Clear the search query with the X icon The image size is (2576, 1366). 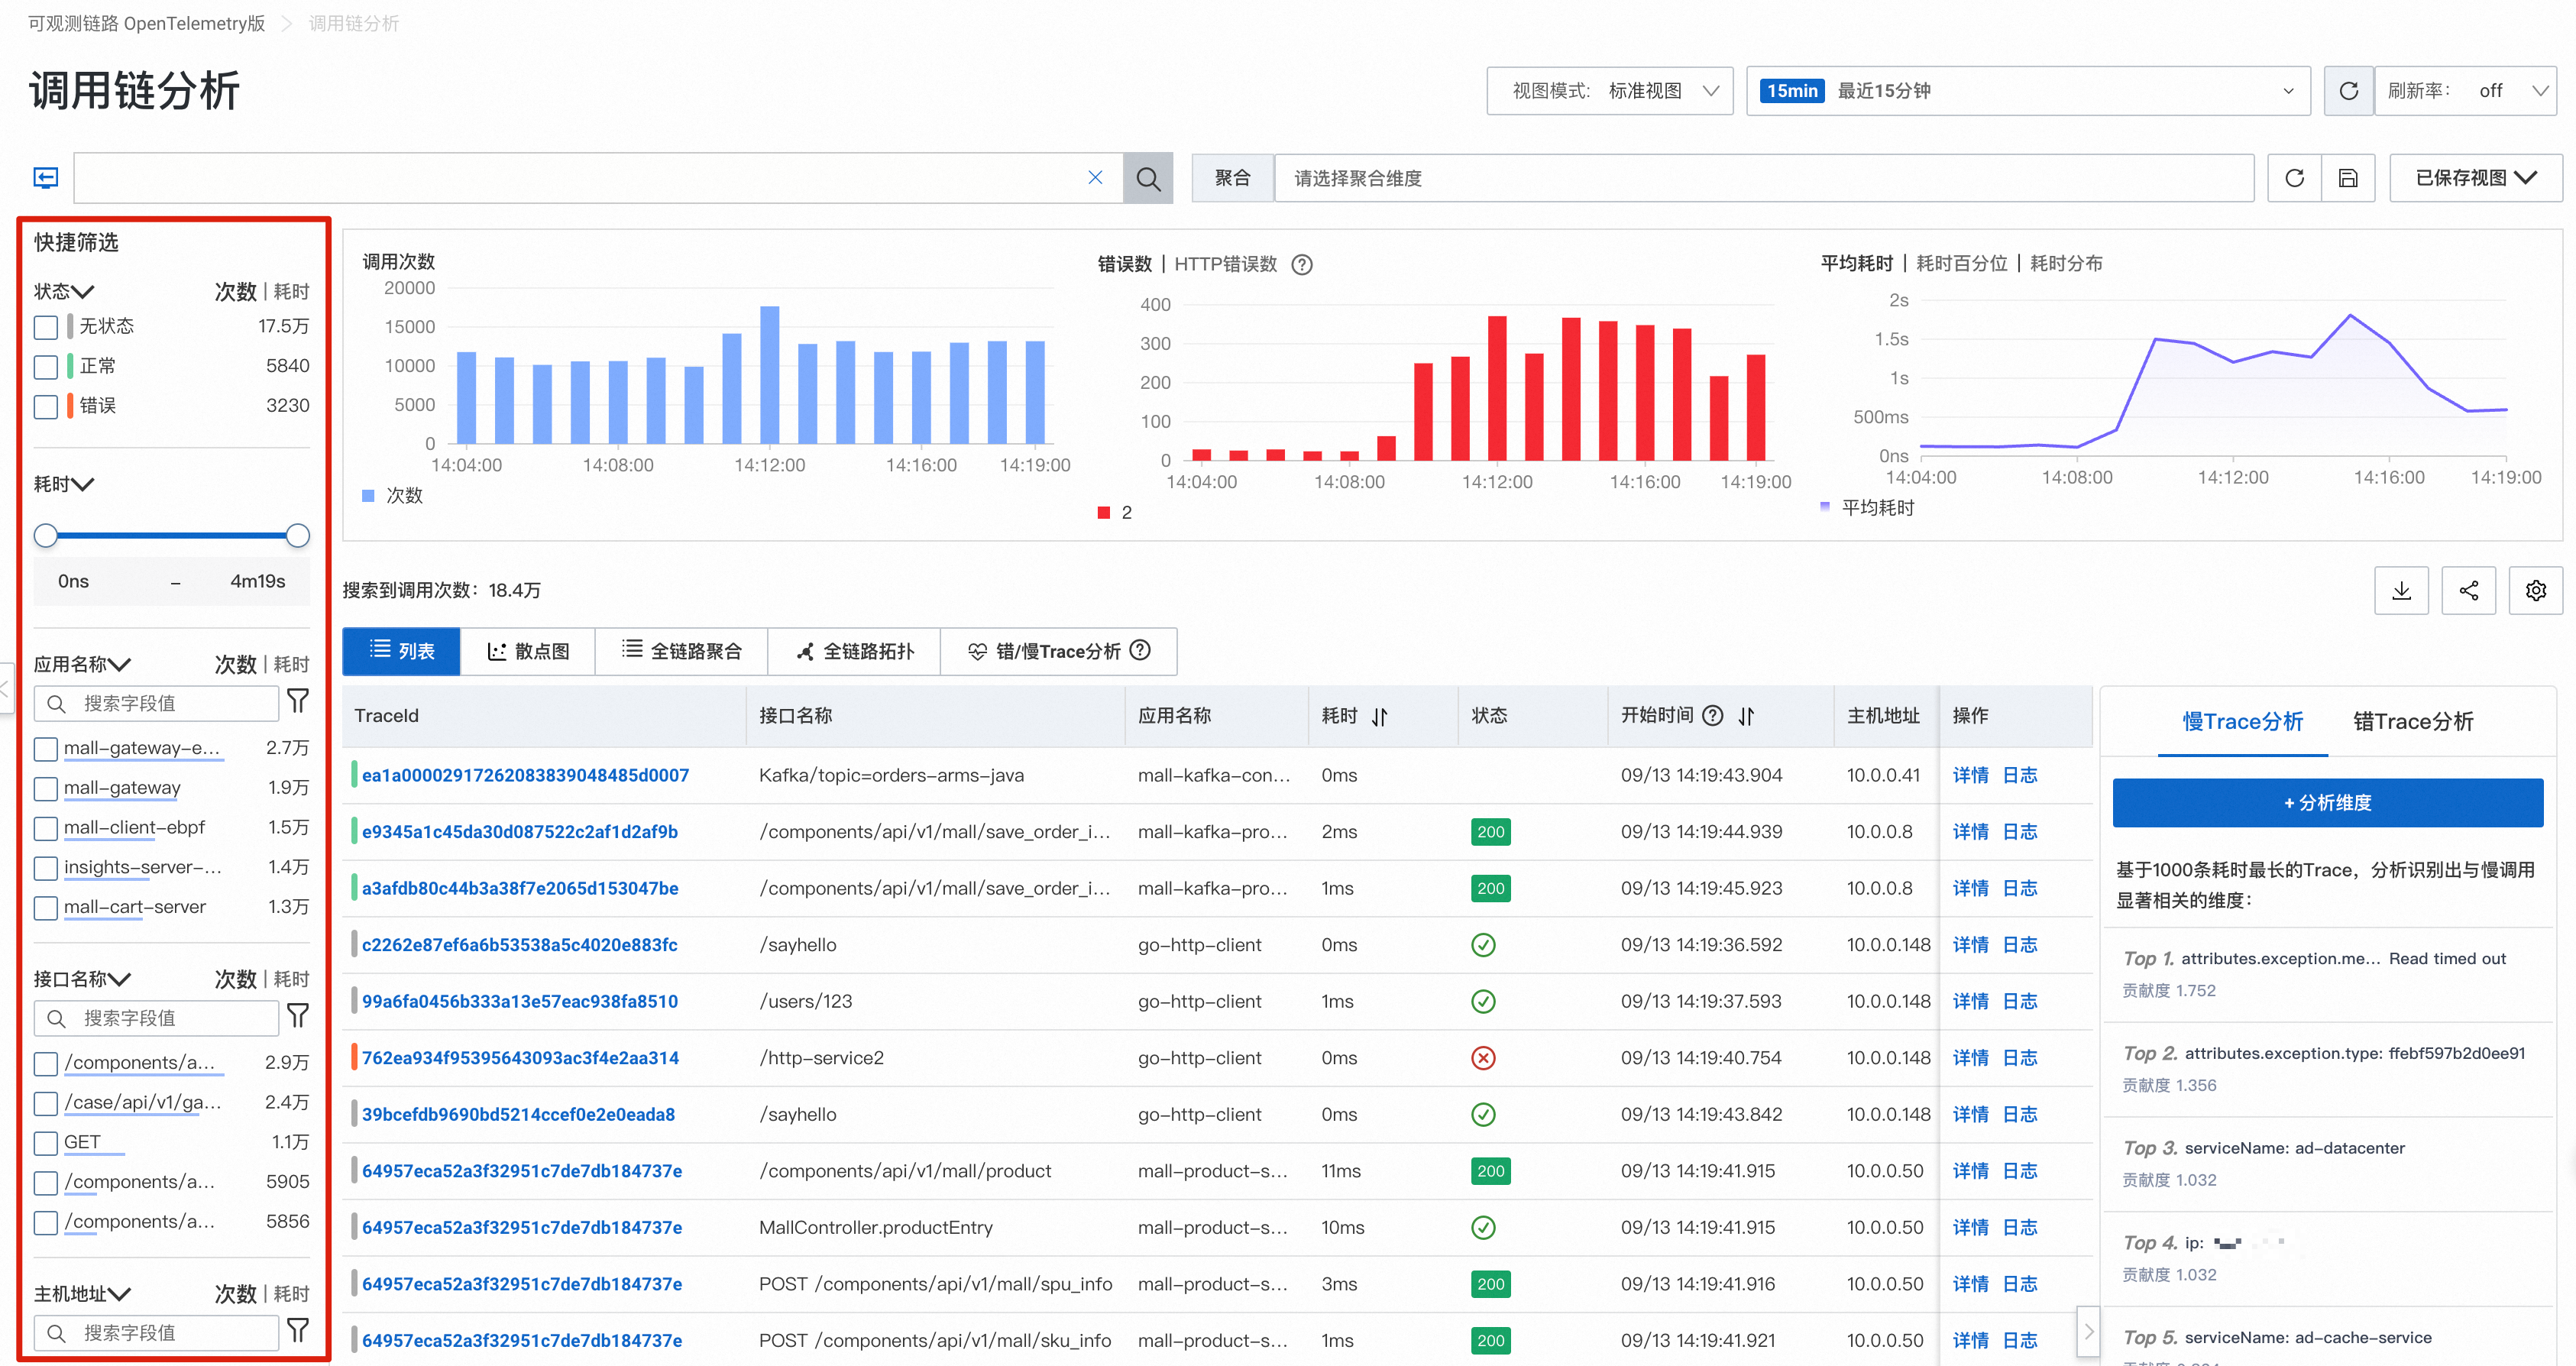point(1095,177)
